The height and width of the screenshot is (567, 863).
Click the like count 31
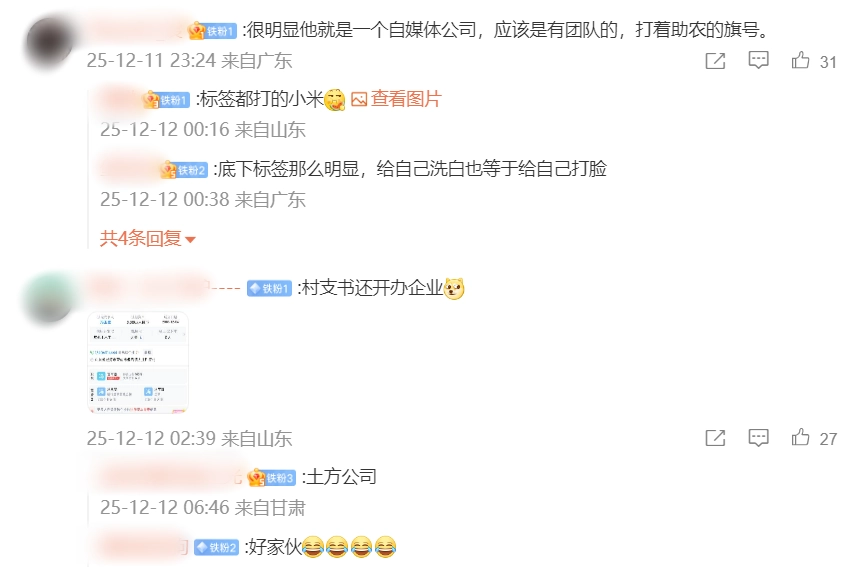(828, 62)
